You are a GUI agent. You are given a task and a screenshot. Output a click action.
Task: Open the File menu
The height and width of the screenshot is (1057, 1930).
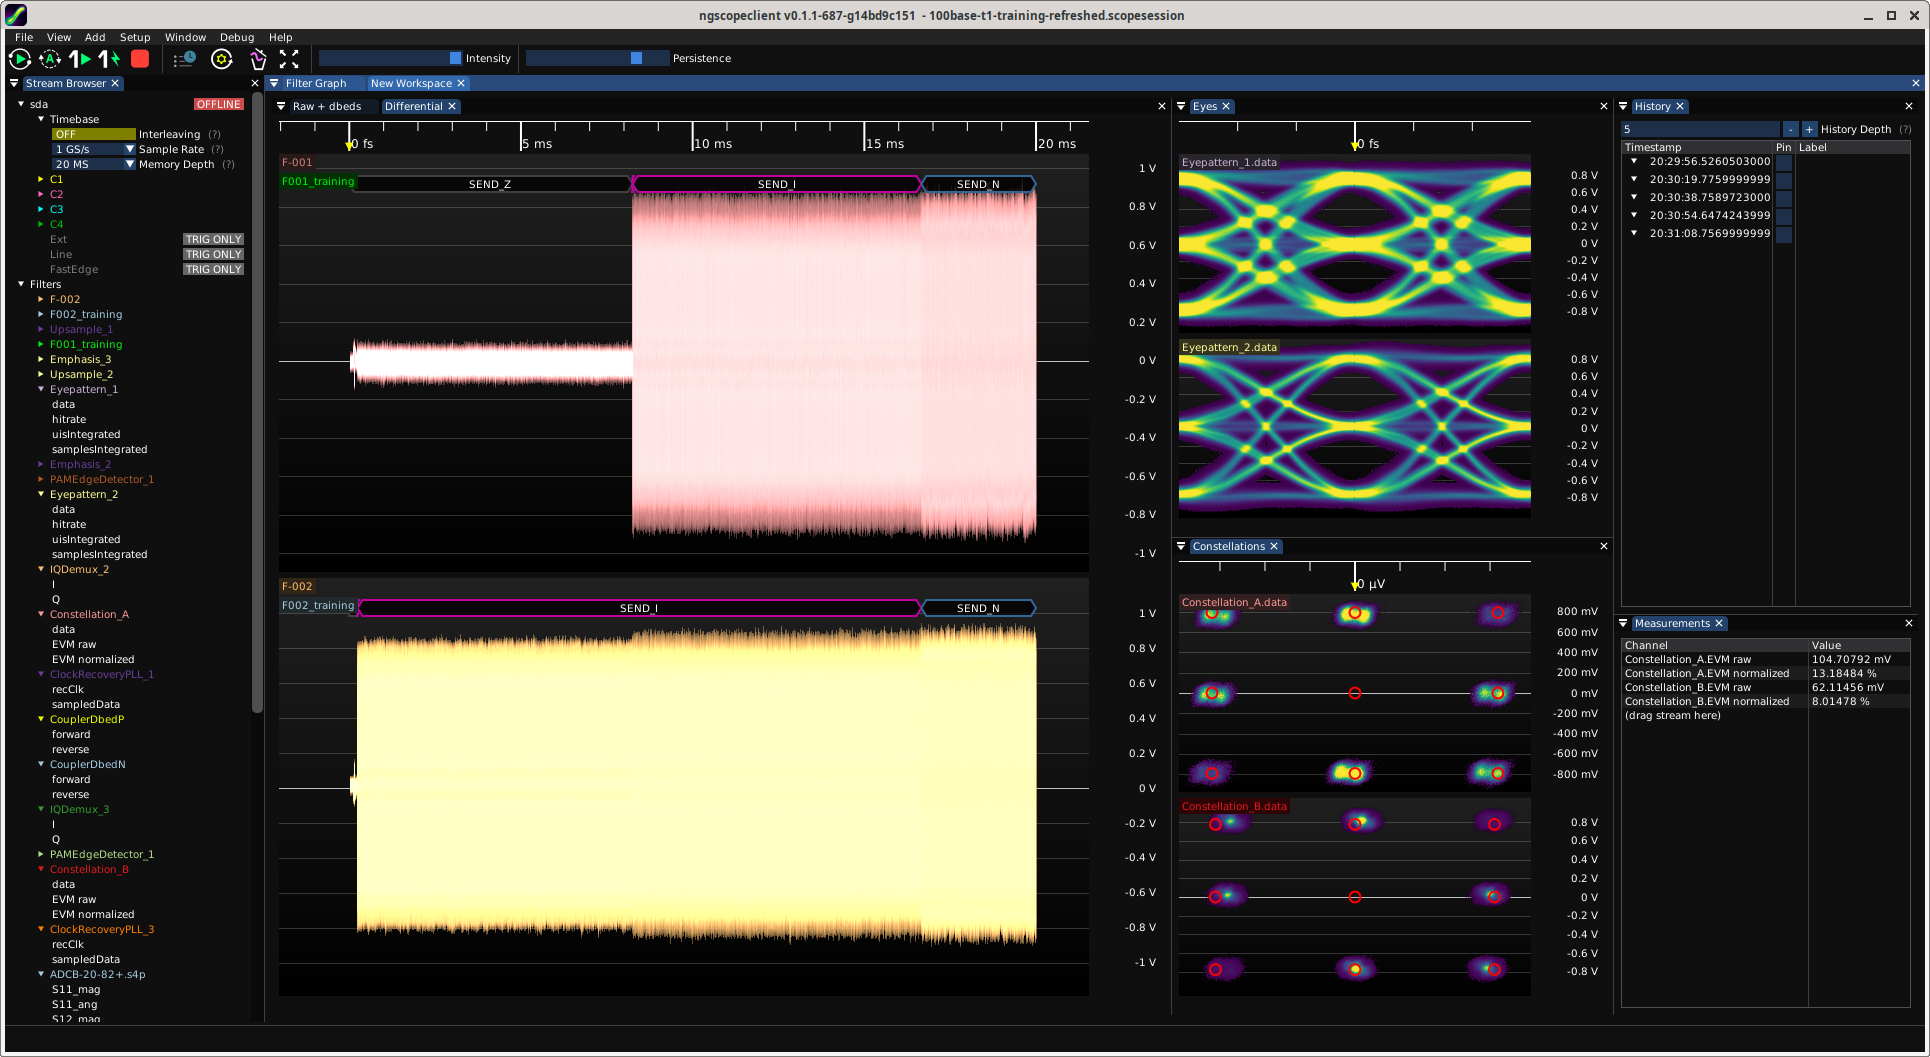[24, 37]
